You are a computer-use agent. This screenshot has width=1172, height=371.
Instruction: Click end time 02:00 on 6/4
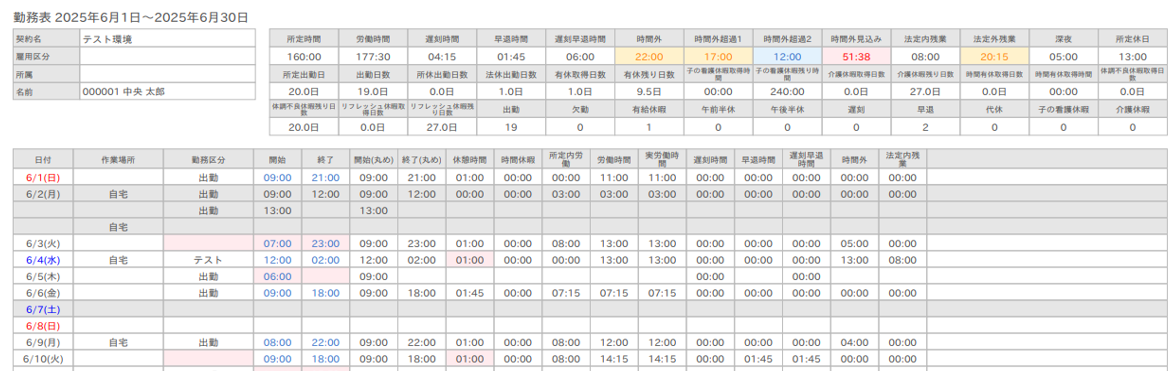(326, 260)
